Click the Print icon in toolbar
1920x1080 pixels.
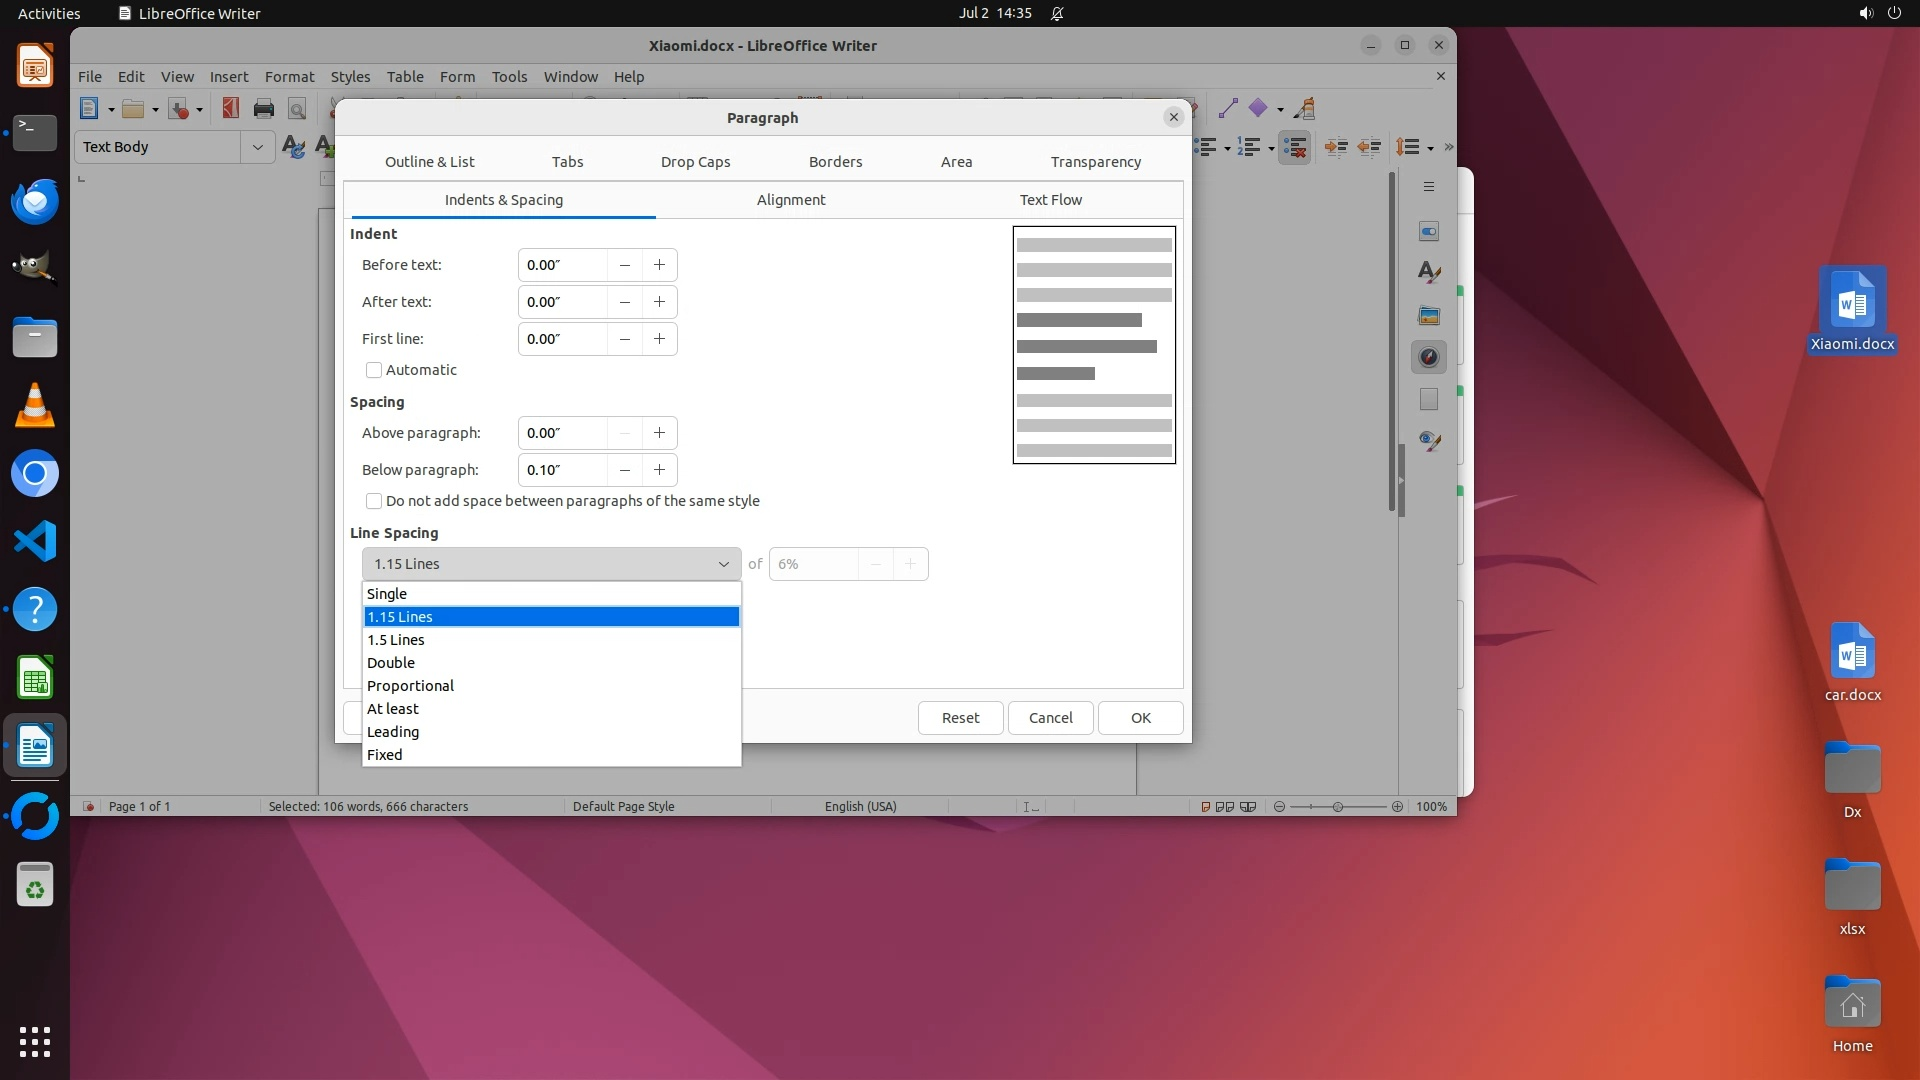click(263, 109)
